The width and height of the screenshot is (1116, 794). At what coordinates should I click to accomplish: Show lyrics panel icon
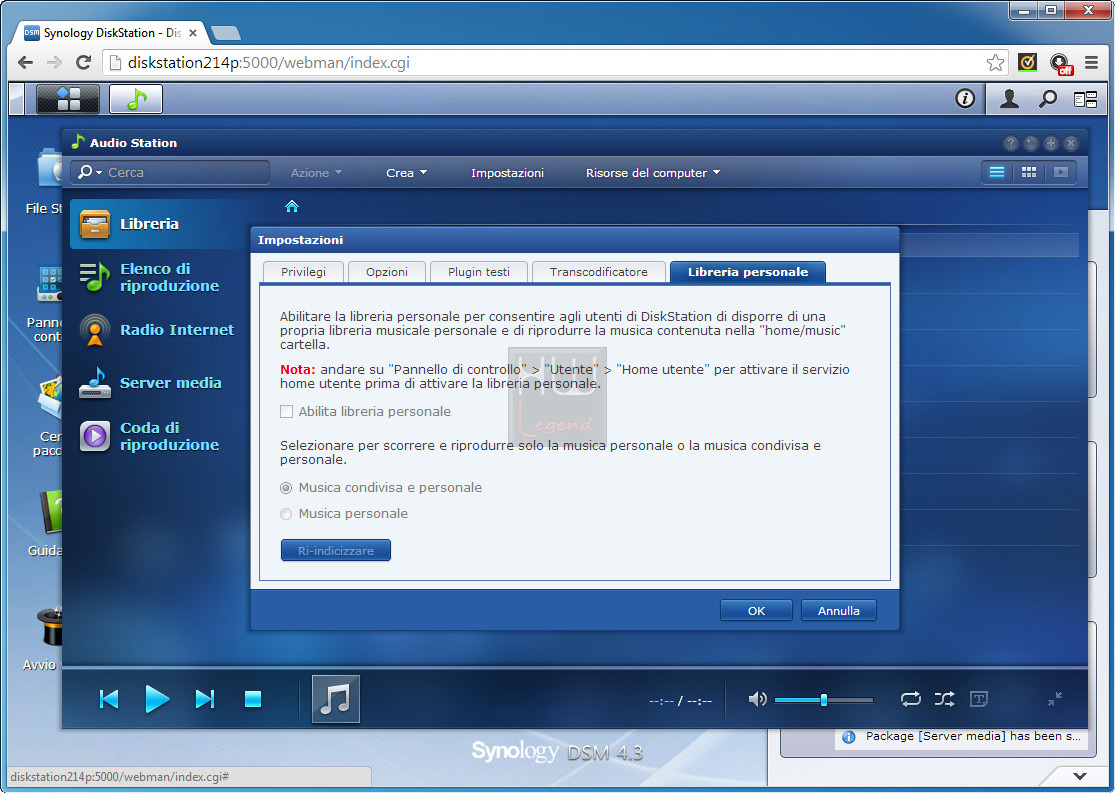coord(979,699)
